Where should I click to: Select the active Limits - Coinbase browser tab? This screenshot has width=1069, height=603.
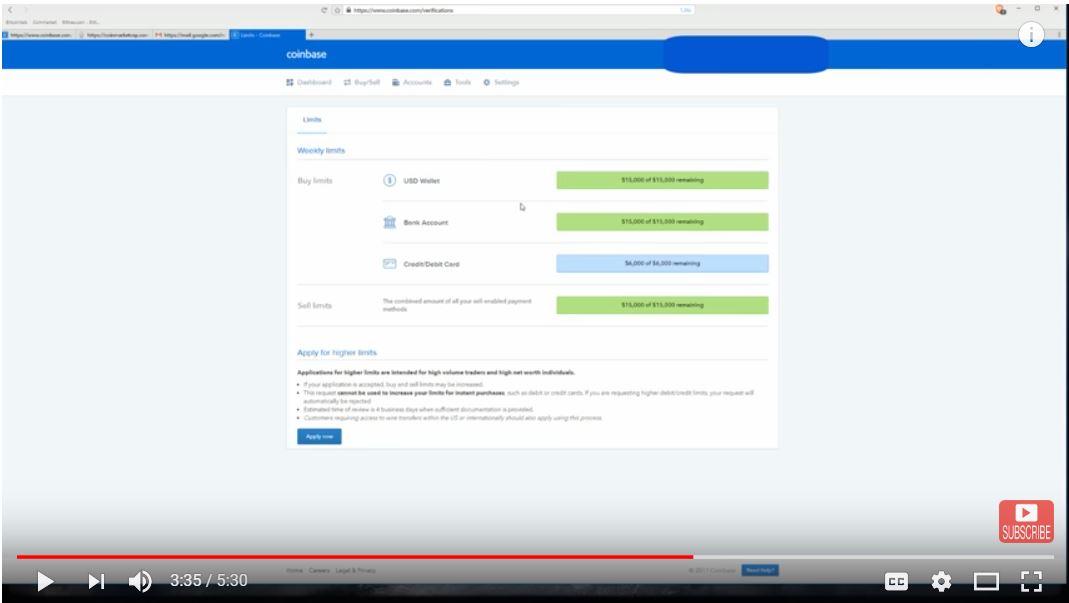pyautogui.click(x=267, y=35)
